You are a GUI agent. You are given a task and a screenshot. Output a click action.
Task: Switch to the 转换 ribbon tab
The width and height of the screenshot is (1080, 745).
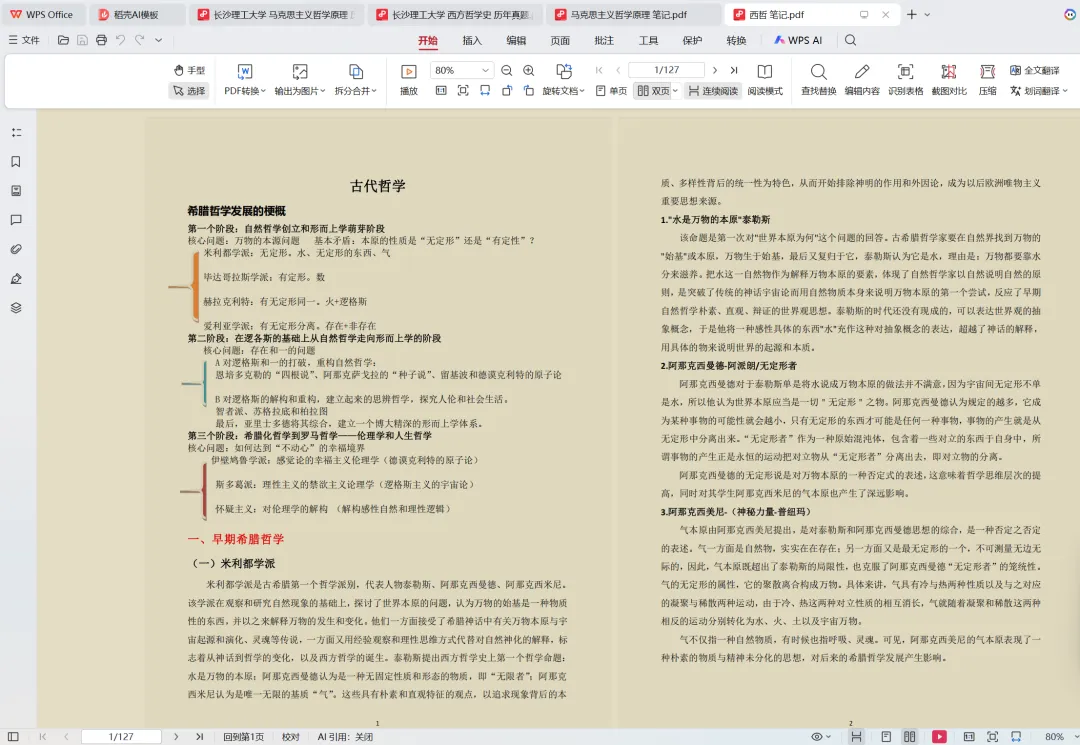736,41
